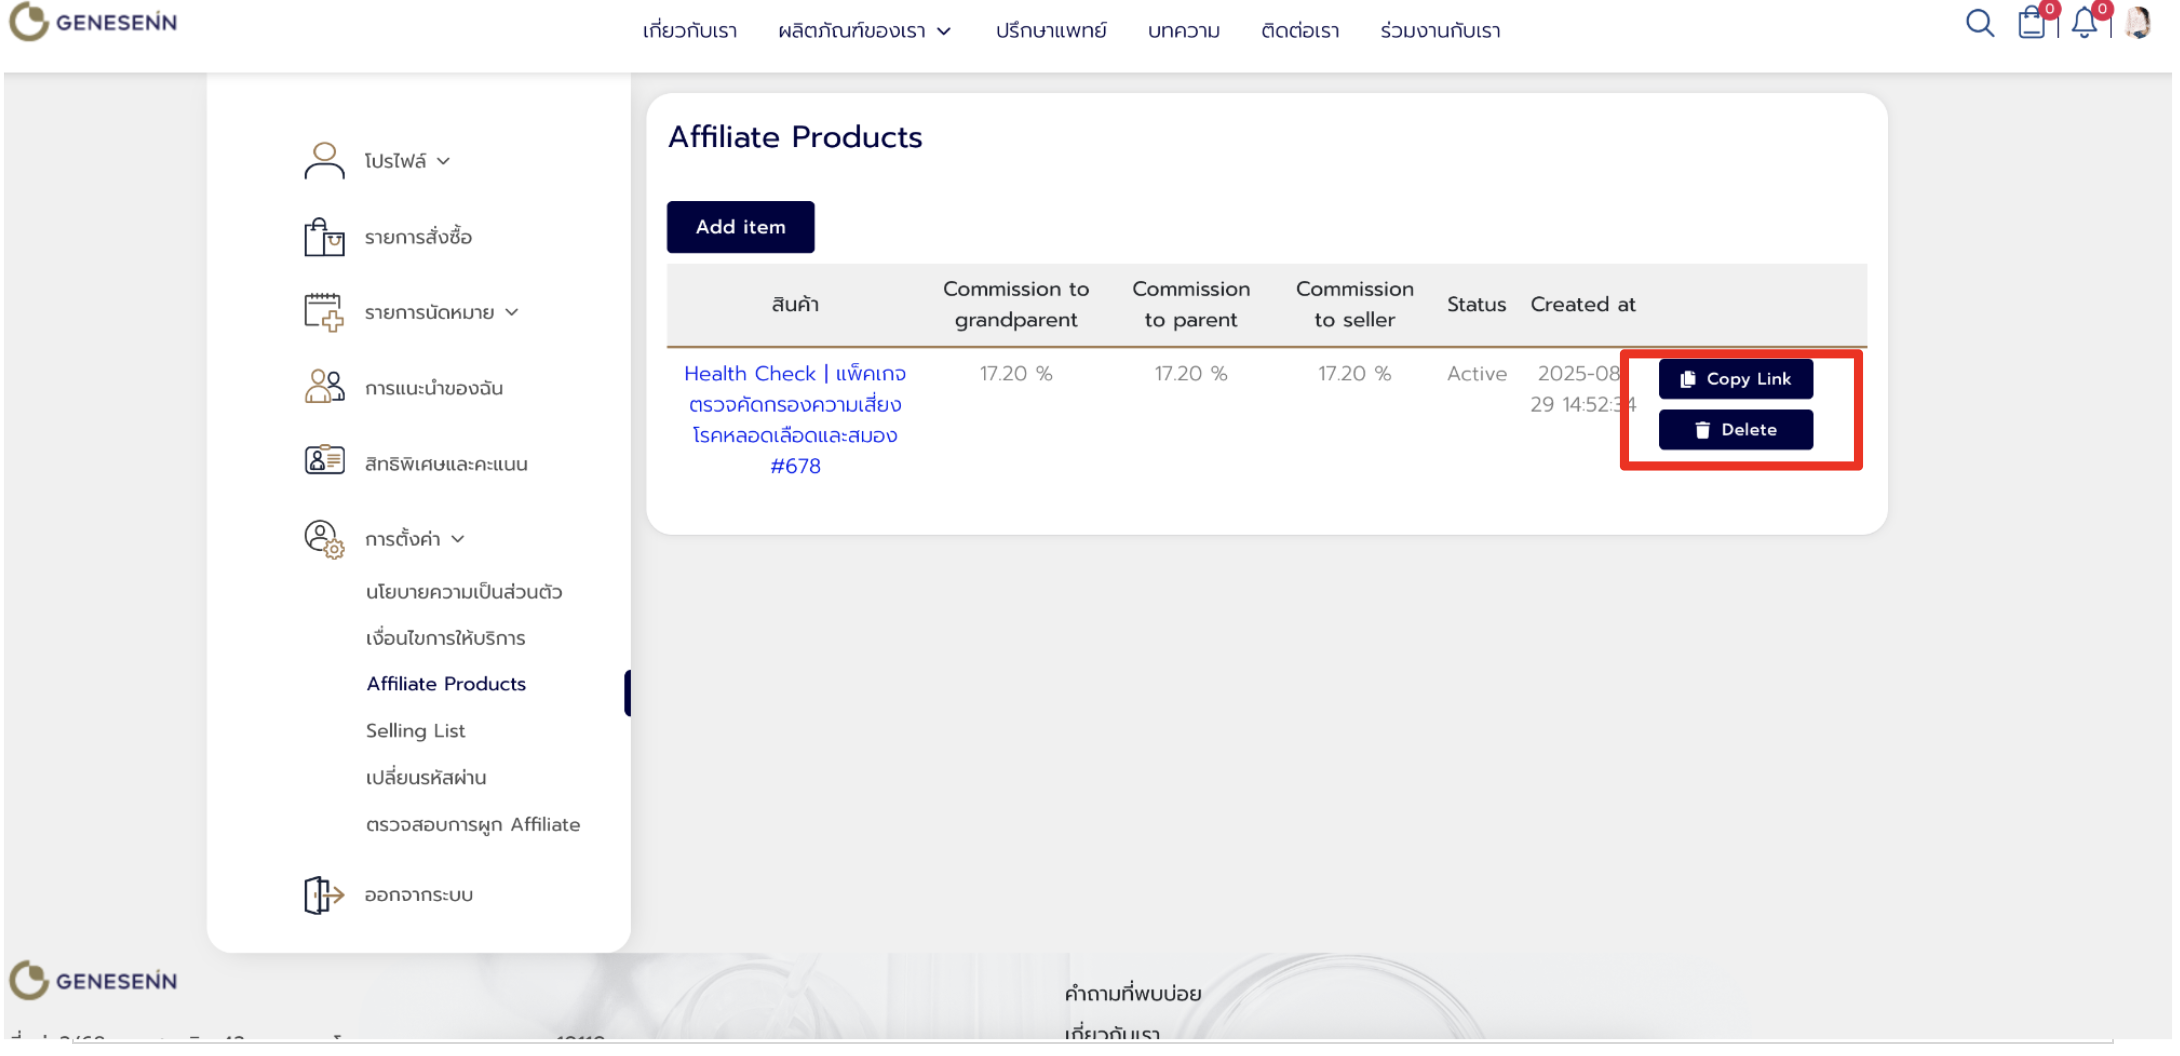Click the Genesenn logo in the header

93,22
